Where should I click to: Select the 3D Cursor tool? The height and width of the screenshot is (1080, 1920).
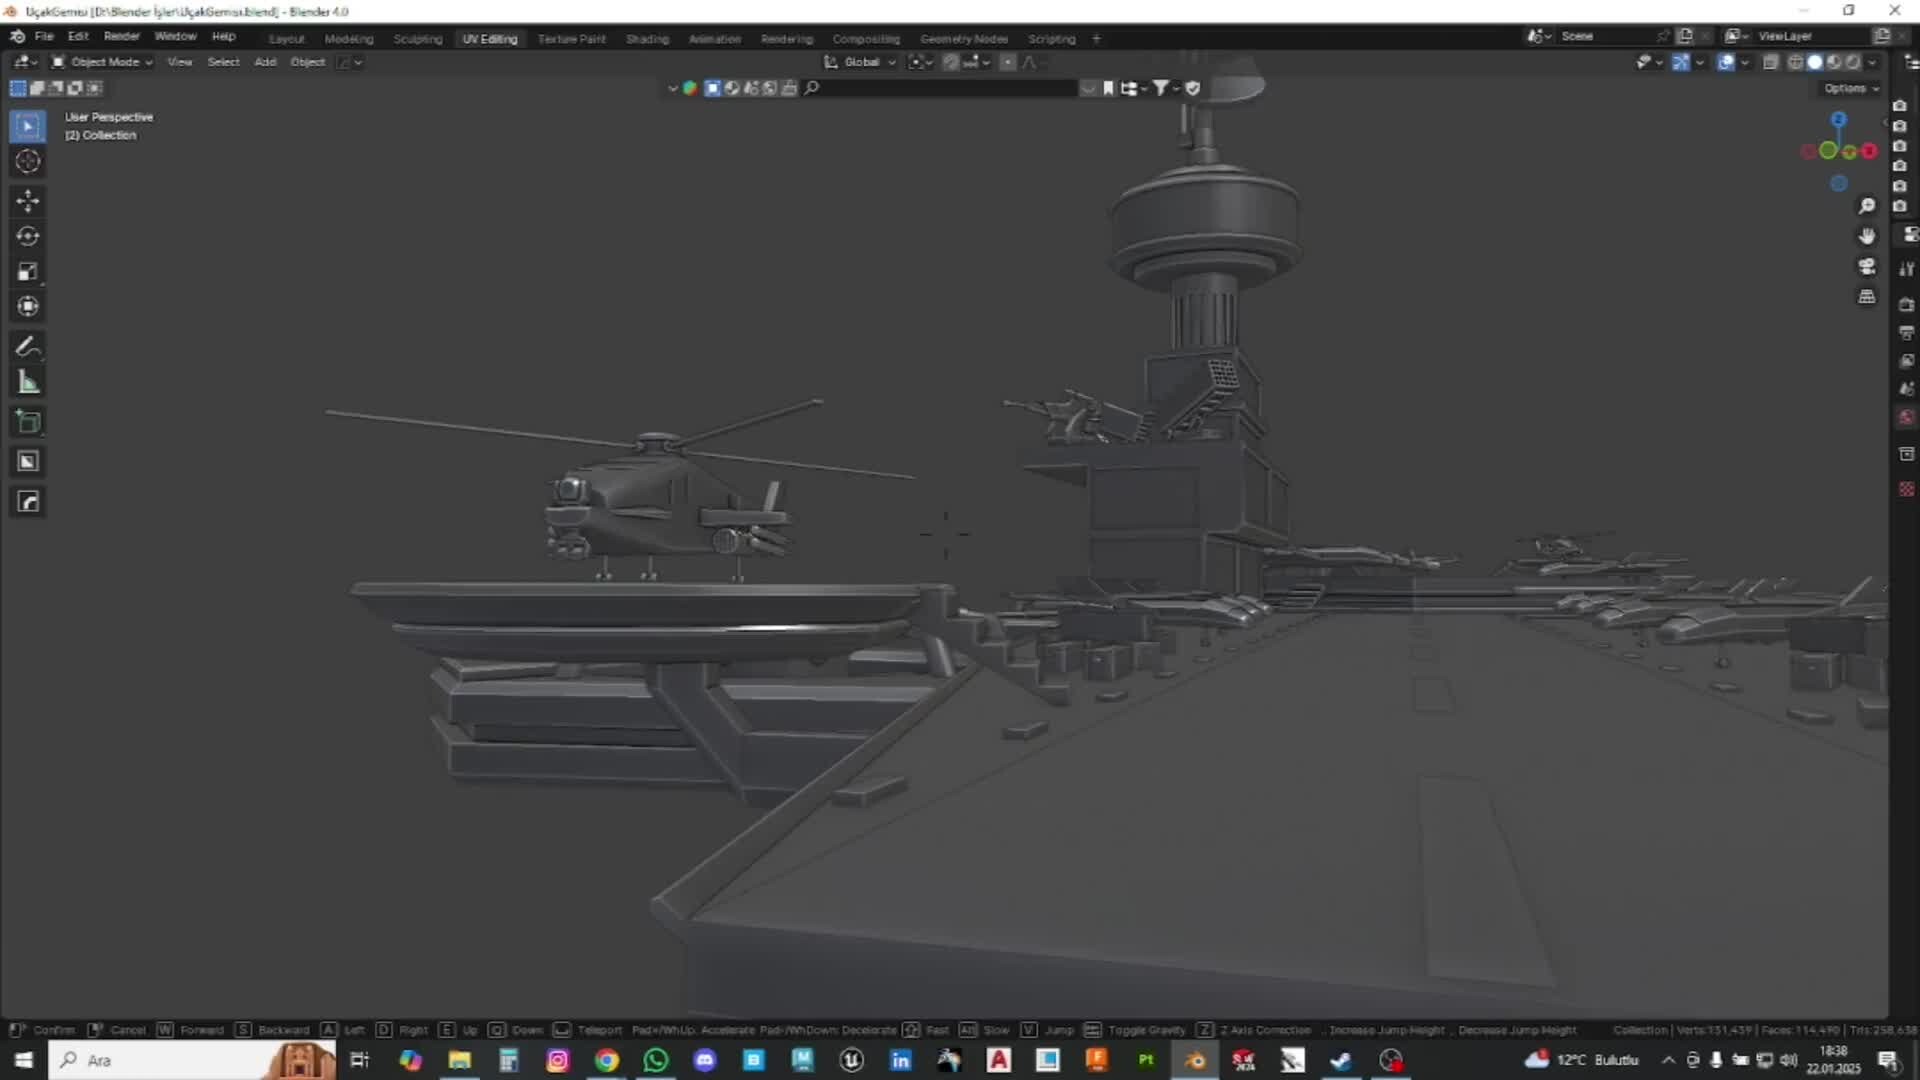[x=27, y=160]
